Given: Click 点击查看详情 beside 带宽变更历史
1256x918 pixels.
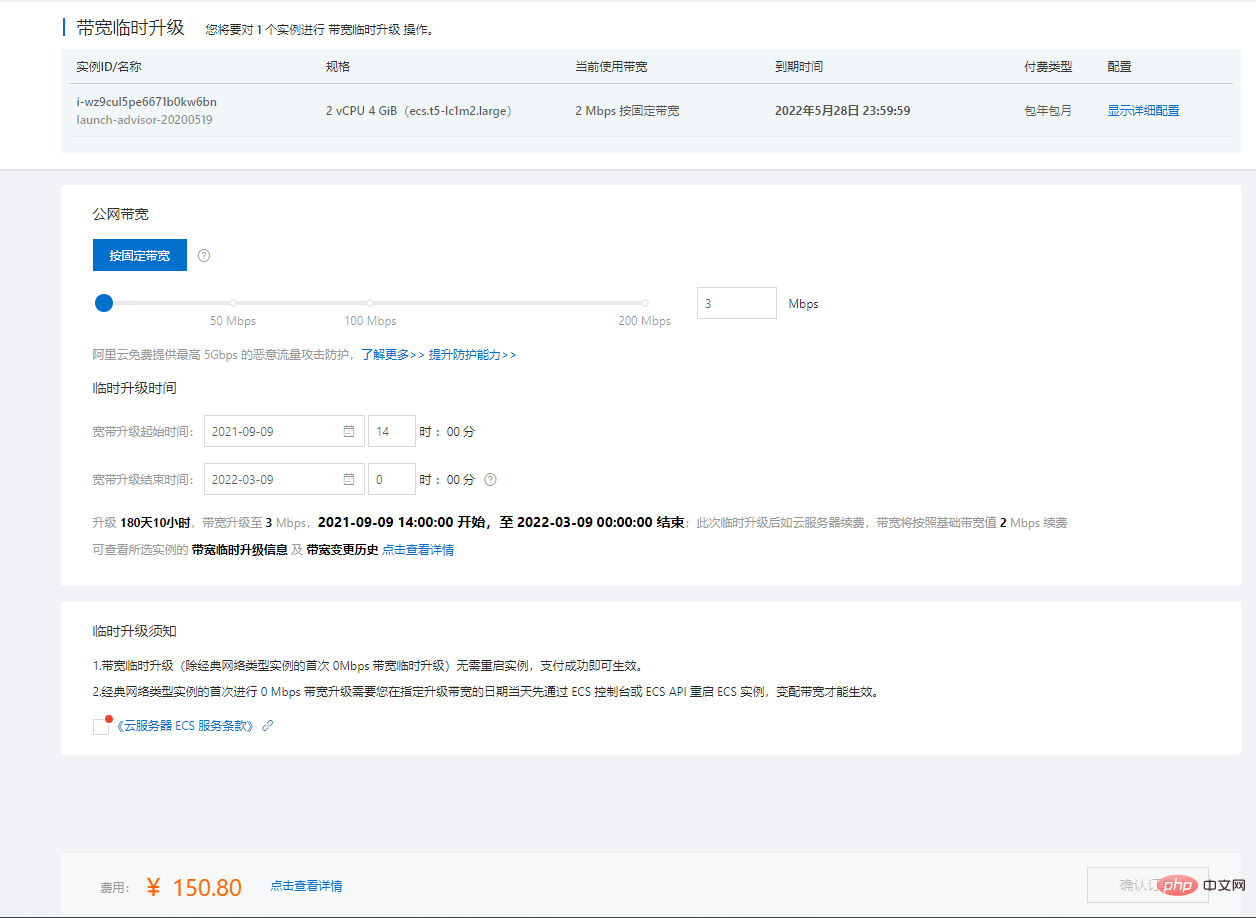Looking at the screenshot, I should coord(418,550).
